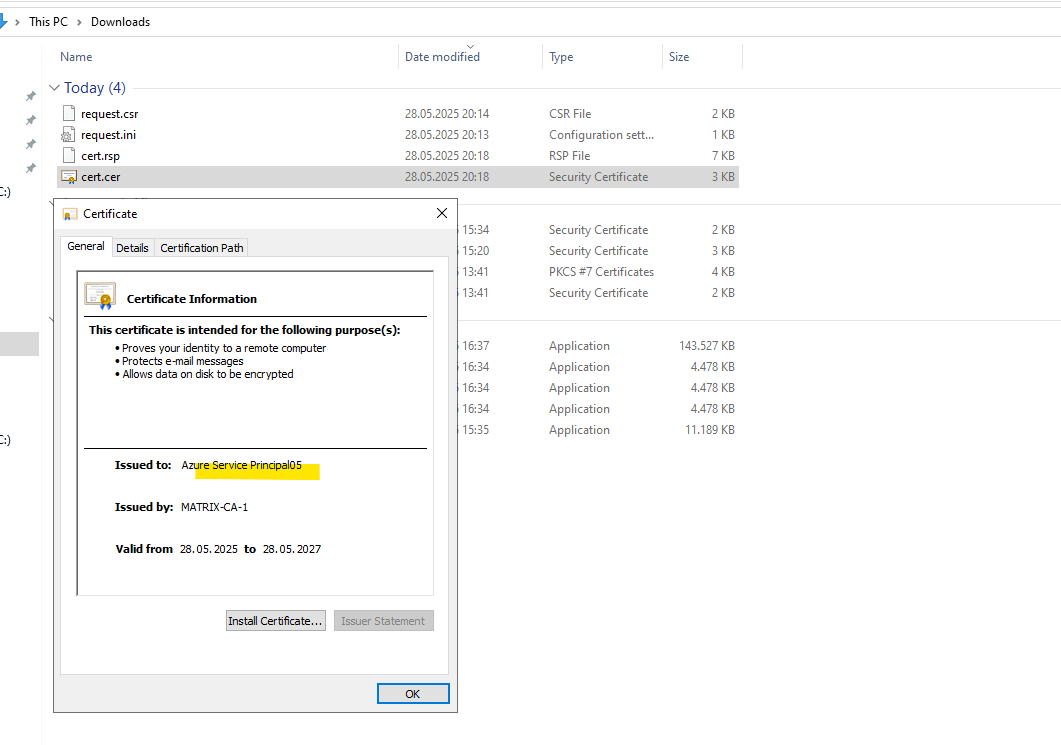Click the Azure Service Principal05 issued-to value
Screen dimensions: 1061x745
click(242, 465)
